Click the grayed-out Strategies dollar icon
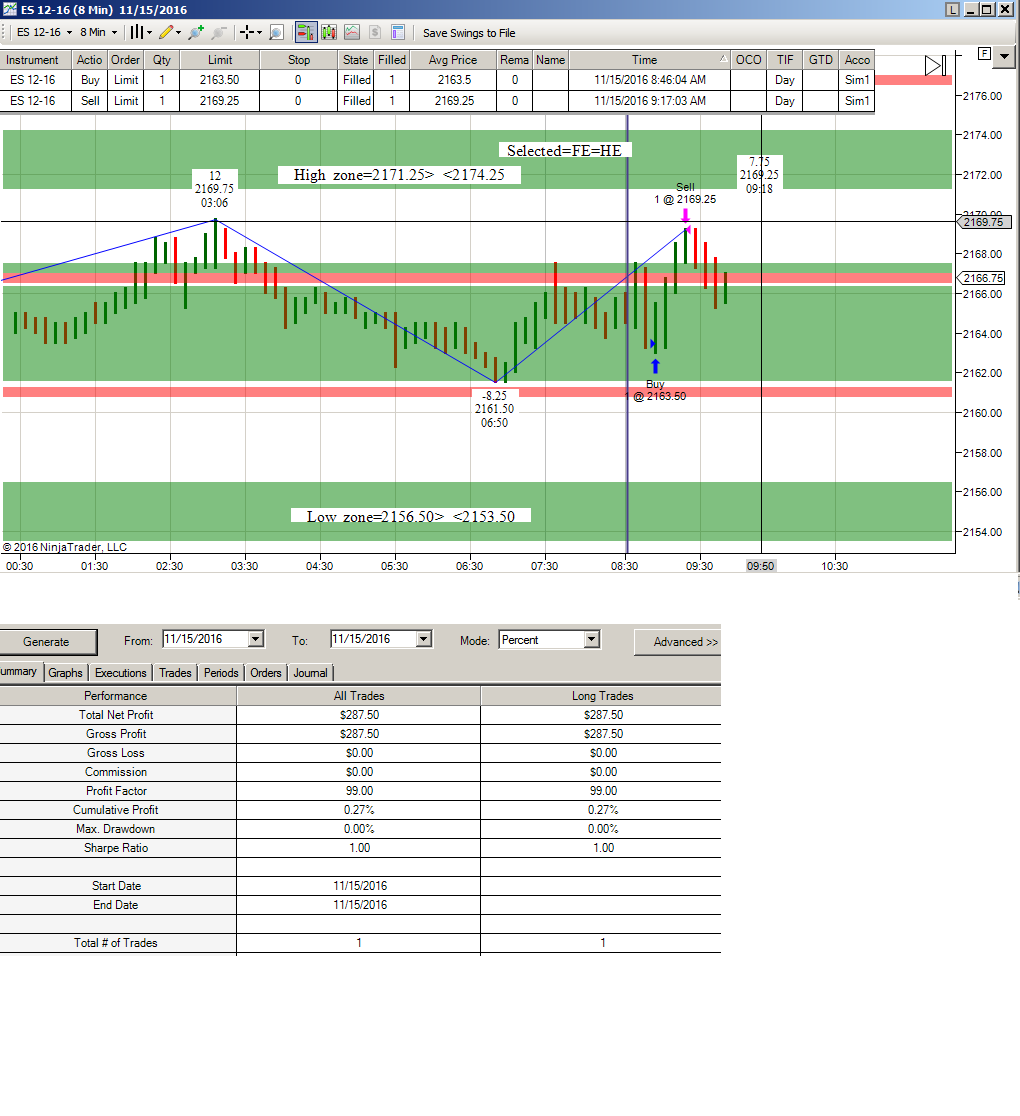Image resolution: width=1020 pixels, height=1116 pixels. [375, 32]
